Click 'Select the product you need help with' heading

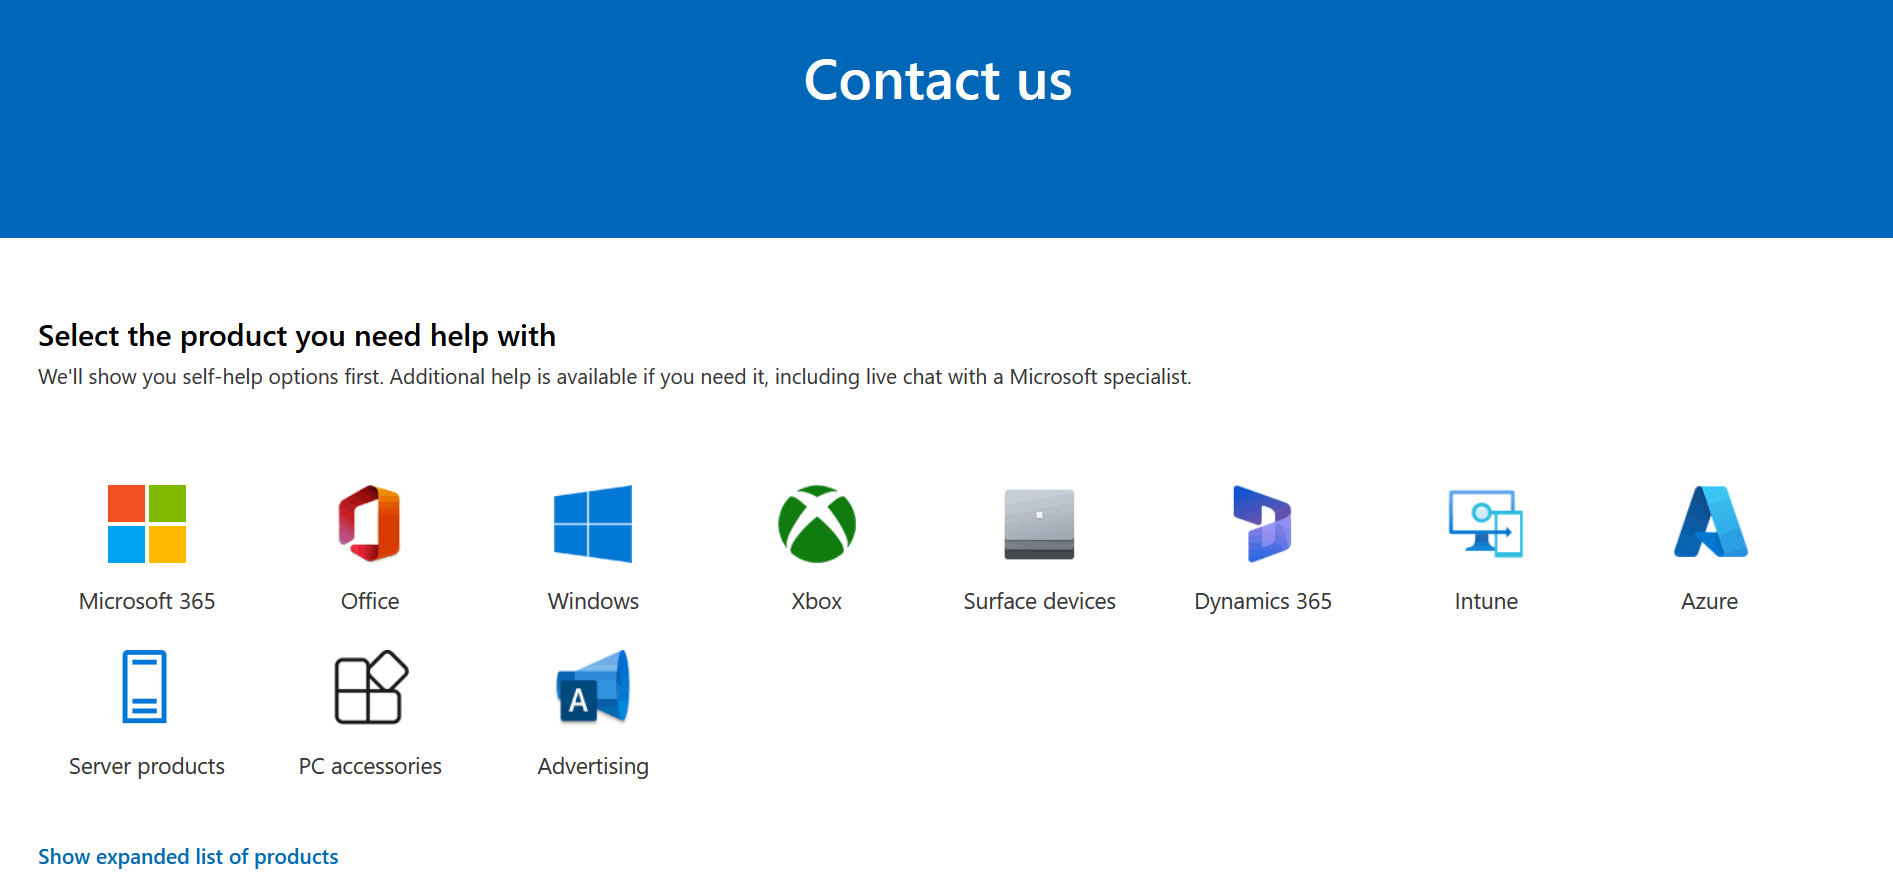click(297, 336)
